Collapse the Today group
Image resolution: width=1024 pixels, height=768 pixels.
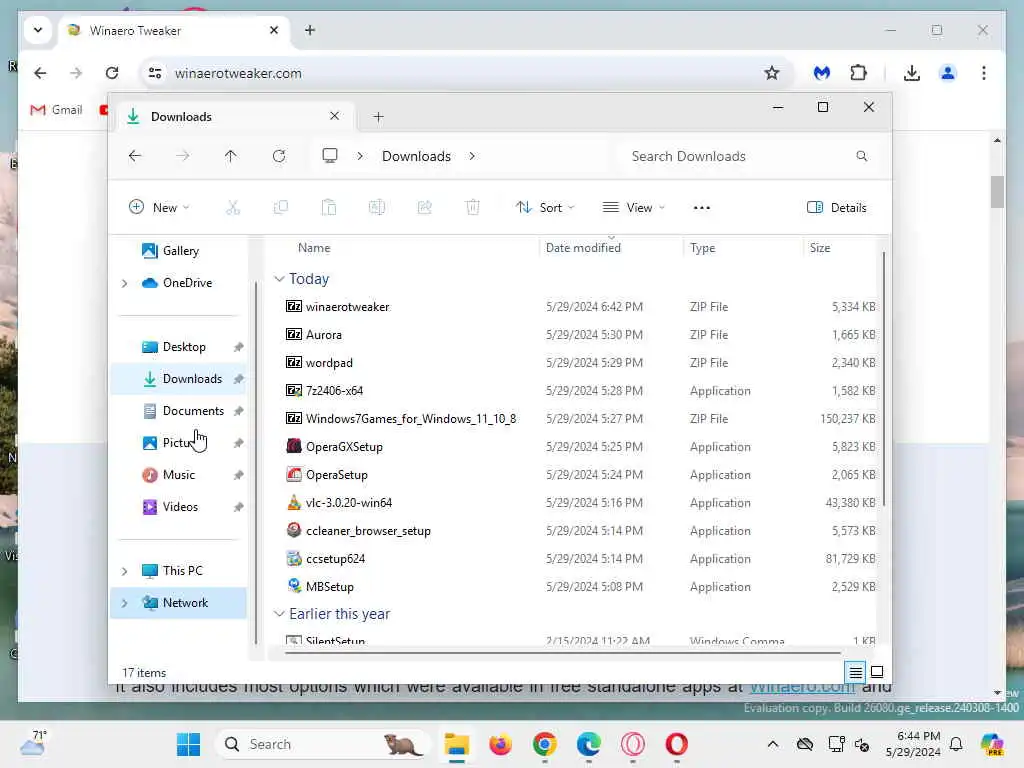point(279,279)
